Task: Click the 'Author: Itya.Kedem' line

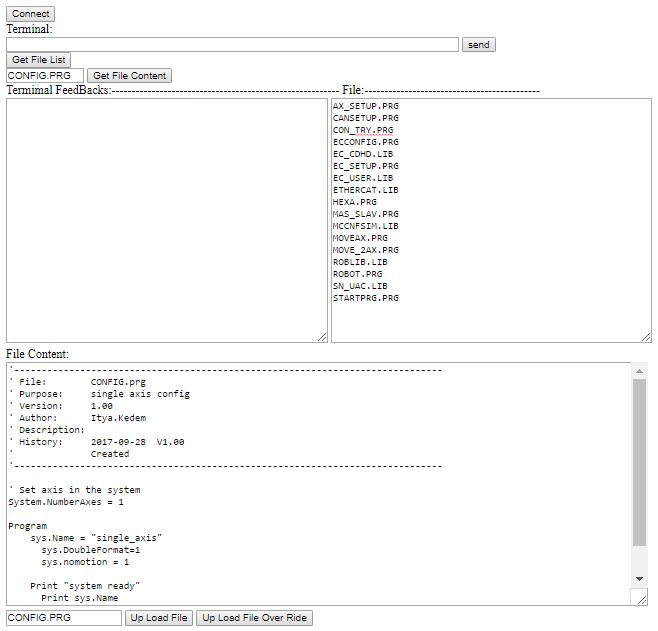Action: coord(78,418)
